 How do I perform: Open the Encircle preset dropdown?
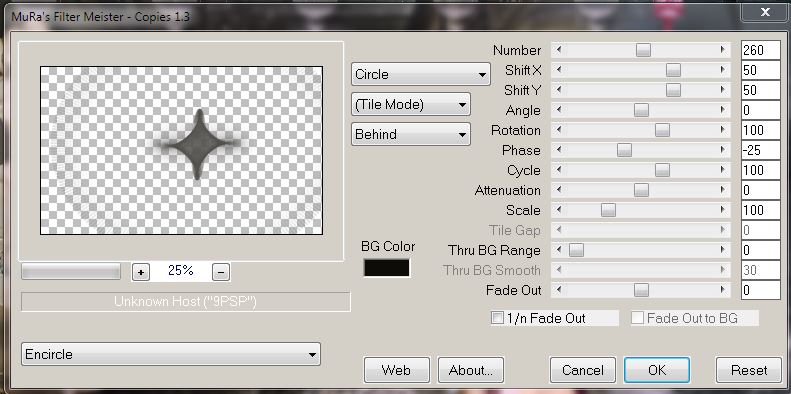click(171, 354)
